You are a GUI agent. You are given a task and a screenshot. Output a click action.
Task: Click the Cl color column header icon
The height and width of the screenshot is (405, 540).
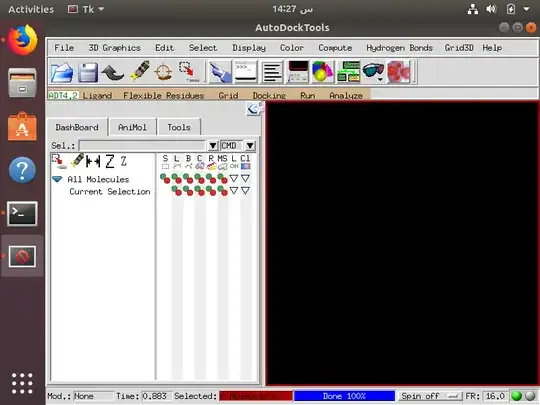(245, 162)
